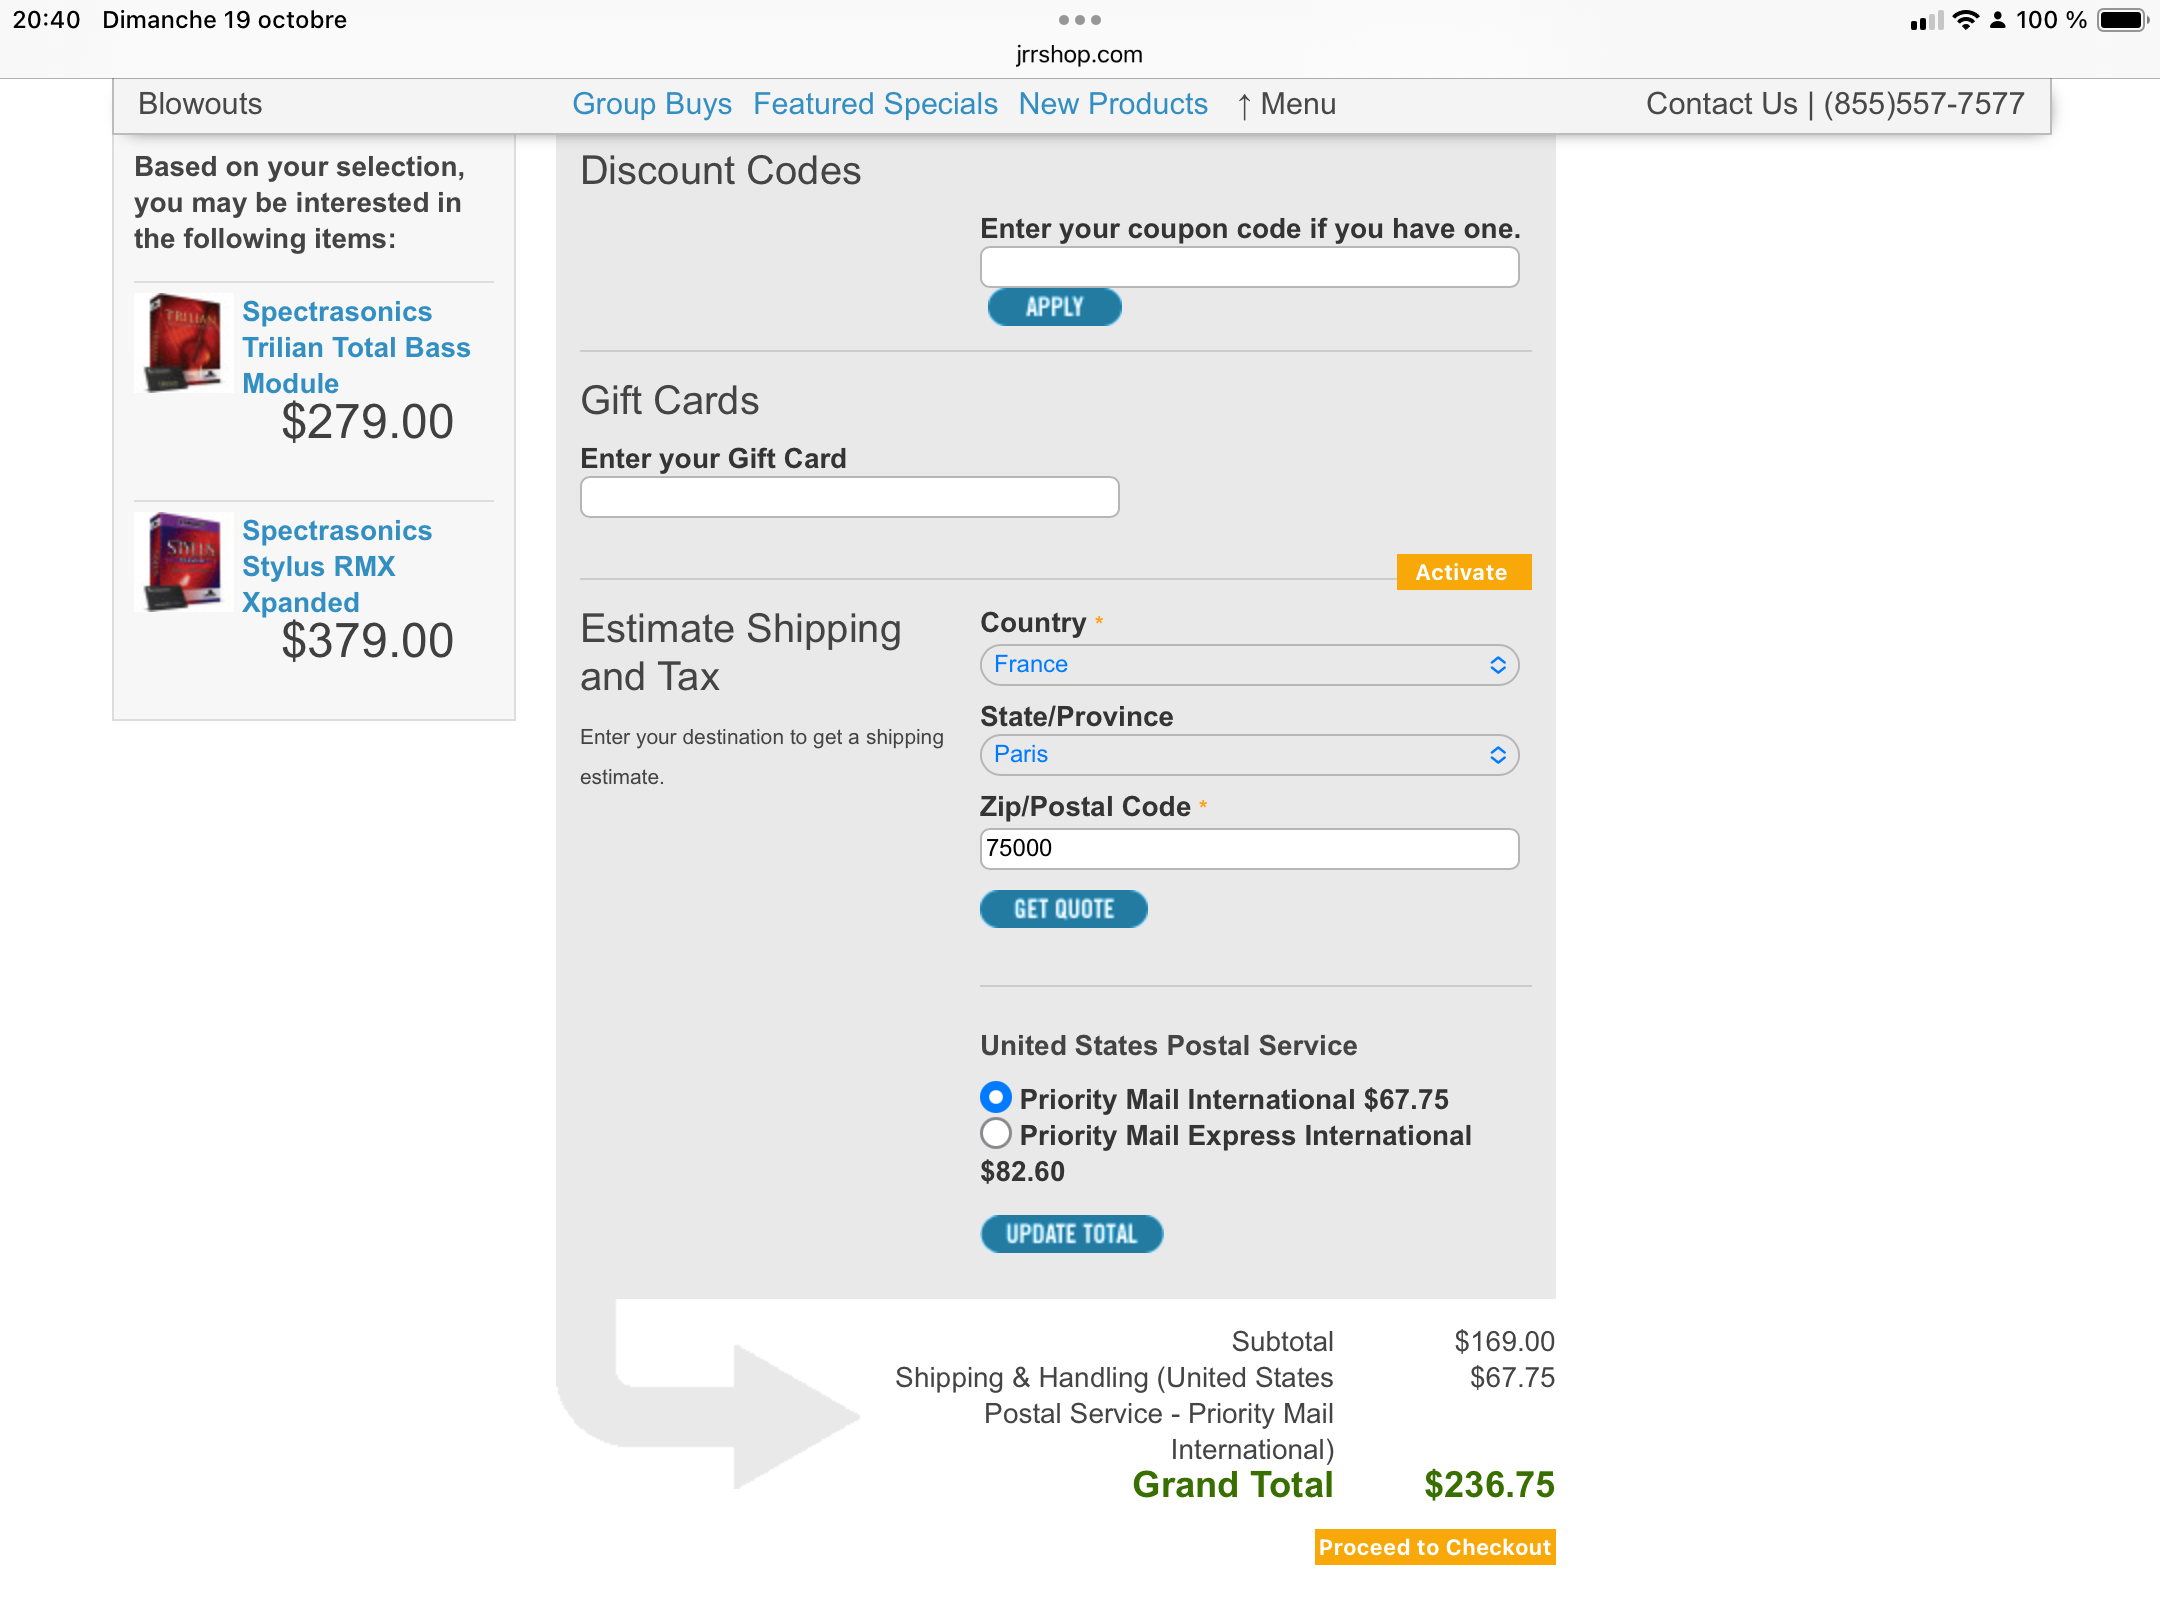Click the Trilian Total Bass product image
2160x1620 pixels.
(x=184, y=343)
